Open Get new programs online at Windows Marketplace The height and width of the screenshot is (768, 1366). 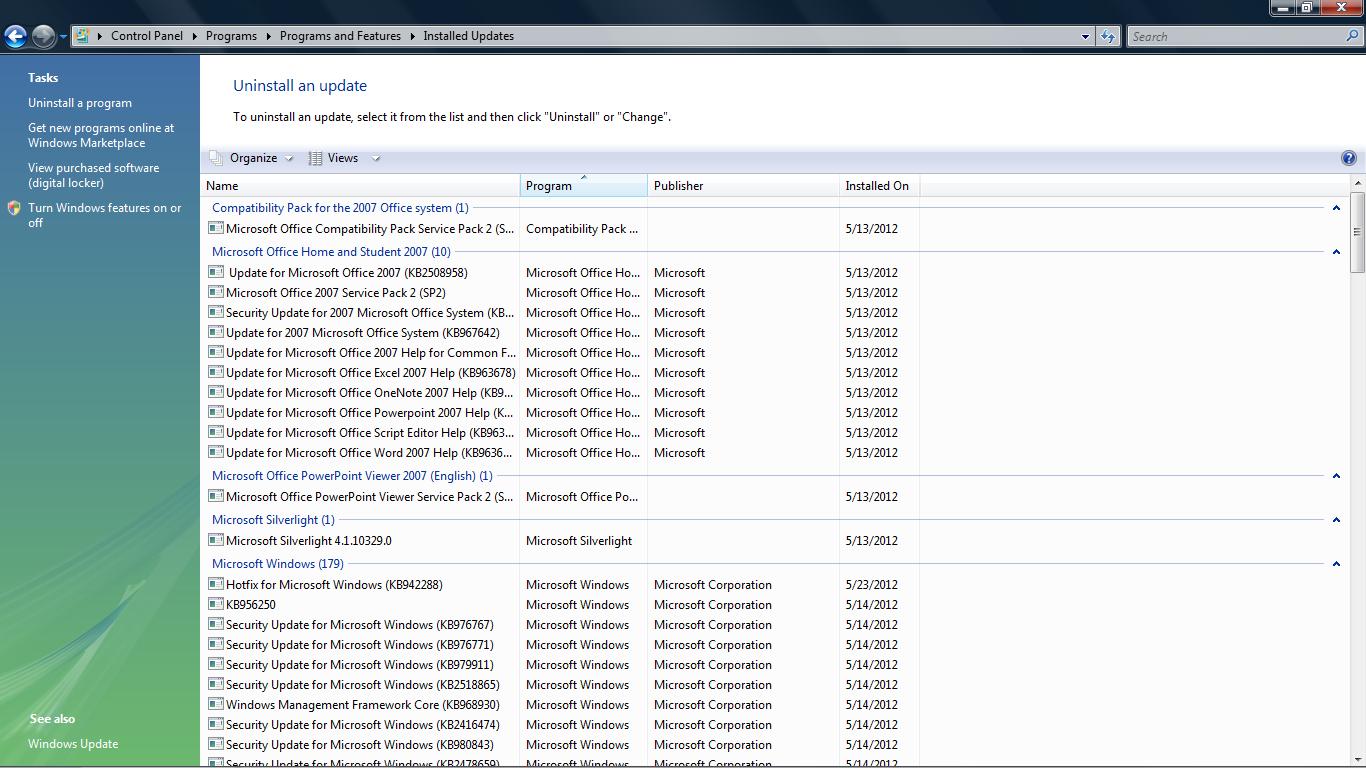tap(101, 135)
